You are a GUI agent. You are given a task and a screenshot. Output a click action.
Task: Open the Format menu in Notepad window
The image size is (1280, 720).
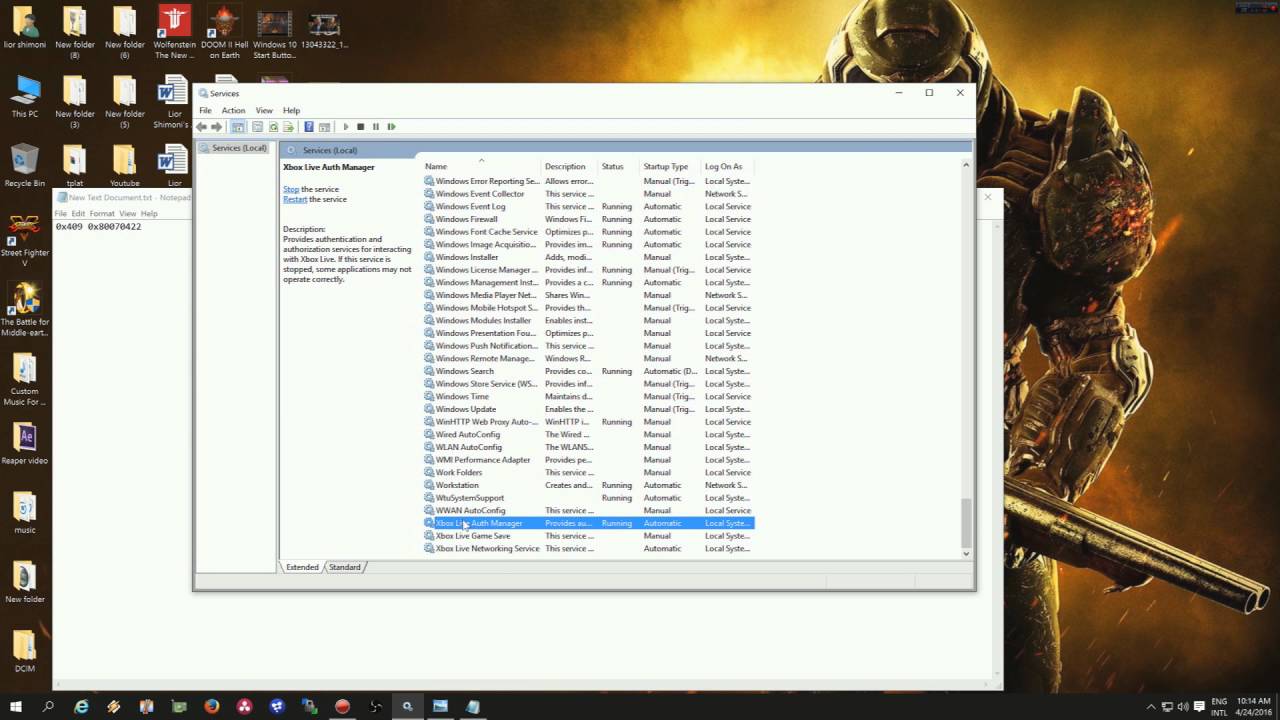tap(102, 214)
